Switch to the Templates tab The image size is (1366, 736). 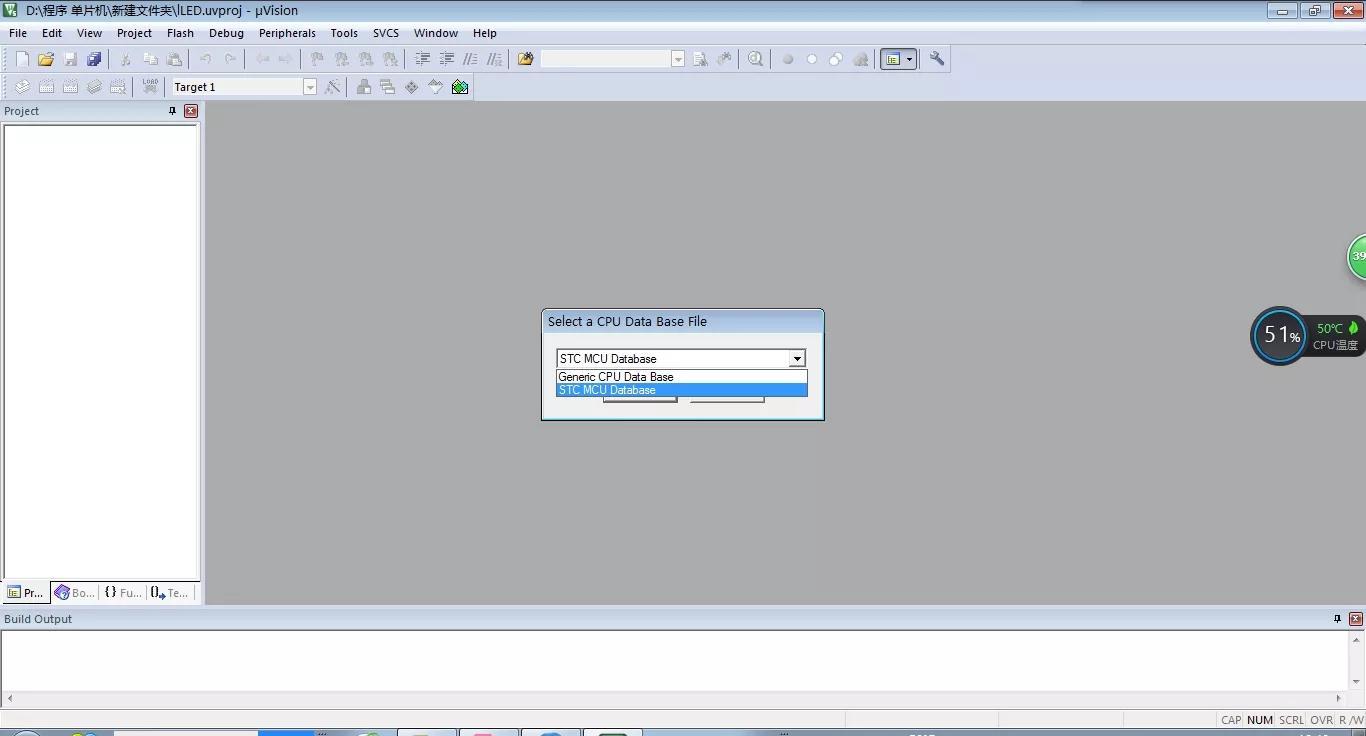click(x=170, y=593)
